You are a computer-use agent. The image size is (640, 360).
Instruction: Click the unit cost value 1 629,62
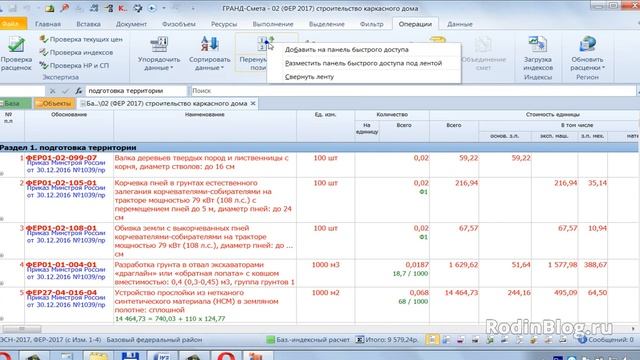(463, 265)
